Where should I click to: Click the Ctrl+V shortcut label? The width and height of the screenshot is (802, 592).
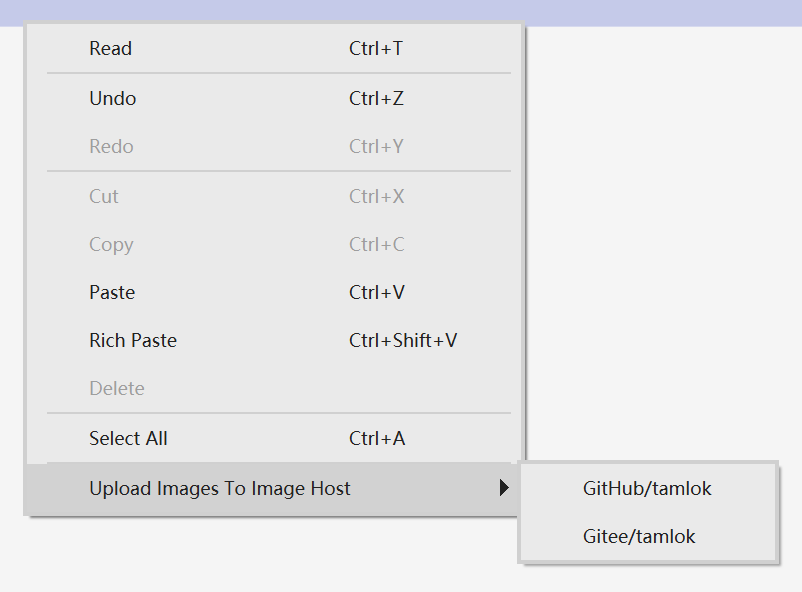pyautogui.click(x=377, y=293)
